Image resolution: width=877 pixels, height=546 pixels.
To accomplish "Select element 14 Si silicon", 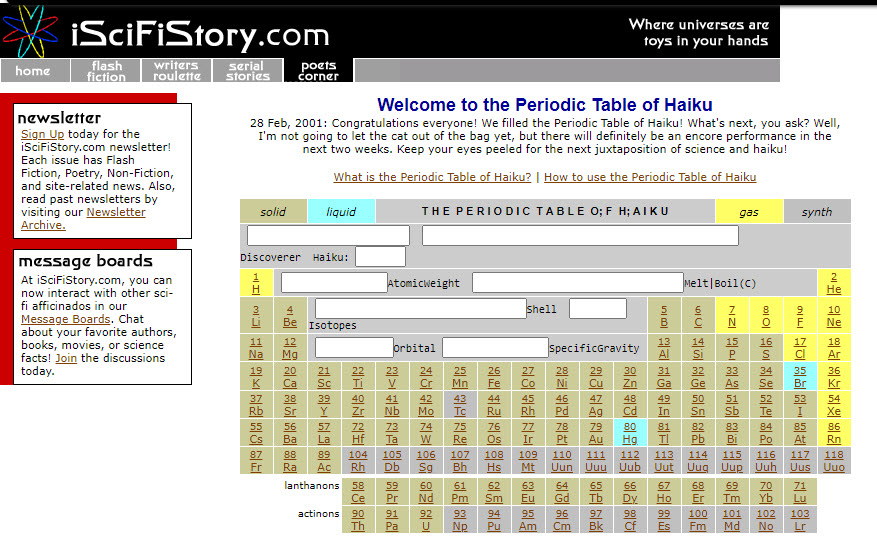I will coord(698,348).
